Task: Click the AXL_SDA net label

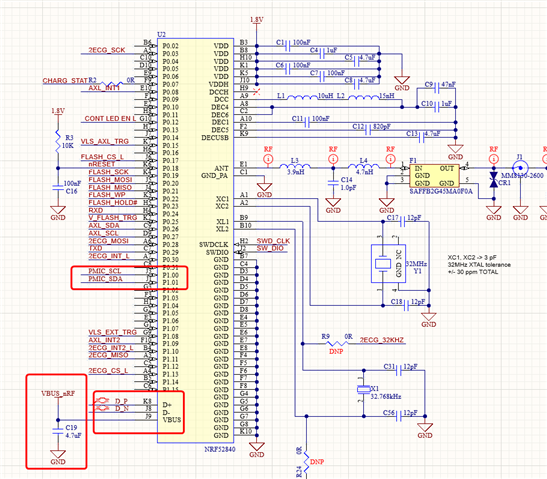Action: 104,225
